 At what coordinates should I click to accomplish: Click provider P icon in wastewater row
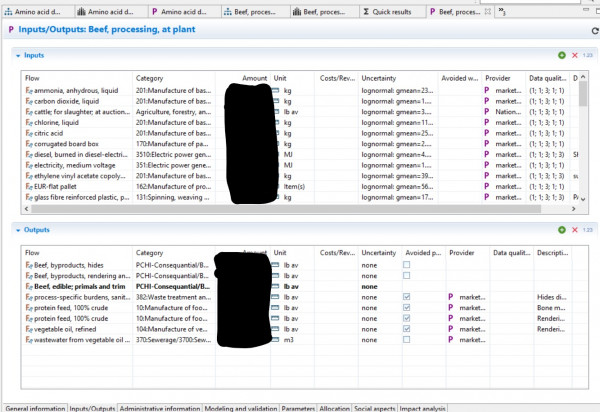tap(450, 340)
